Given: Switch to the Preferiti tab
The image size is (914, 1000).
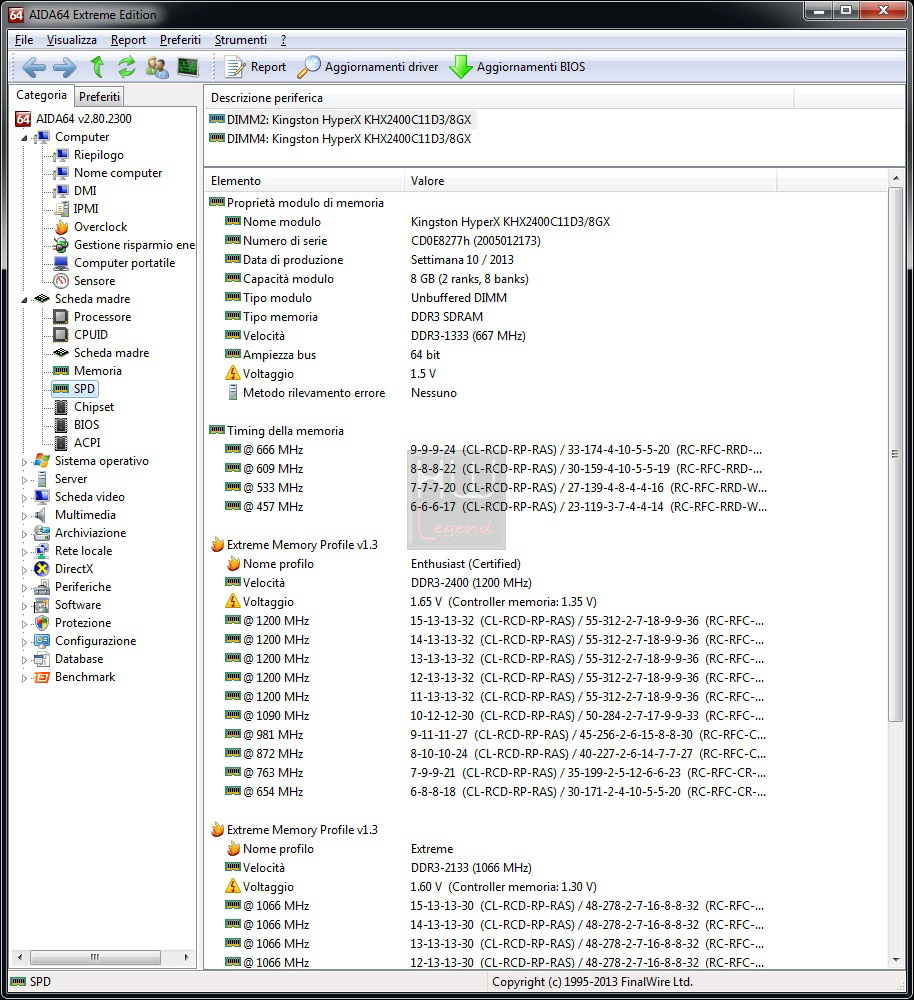Looking at the screenshot, I should pyautogui.click(x=99, y=96).
